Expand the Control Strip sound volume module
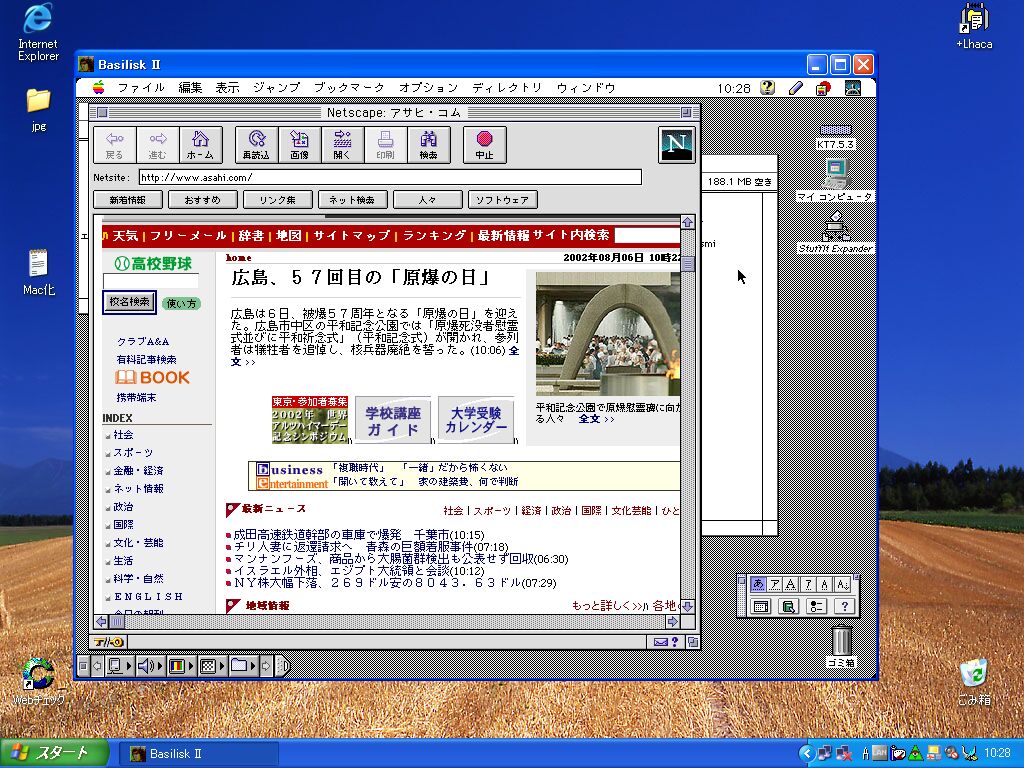Screen dimensions: 1024x768 click(150, 666)
